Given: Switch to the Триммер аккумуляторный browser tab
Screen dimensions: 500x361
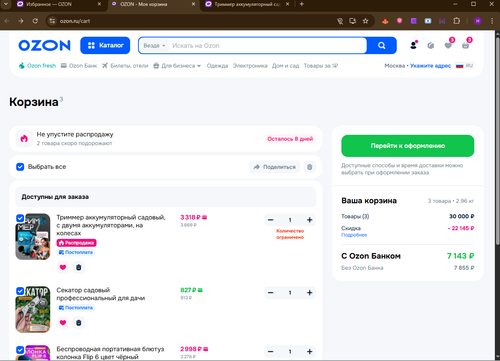Looking at the screenshot, I should (247, 4).
